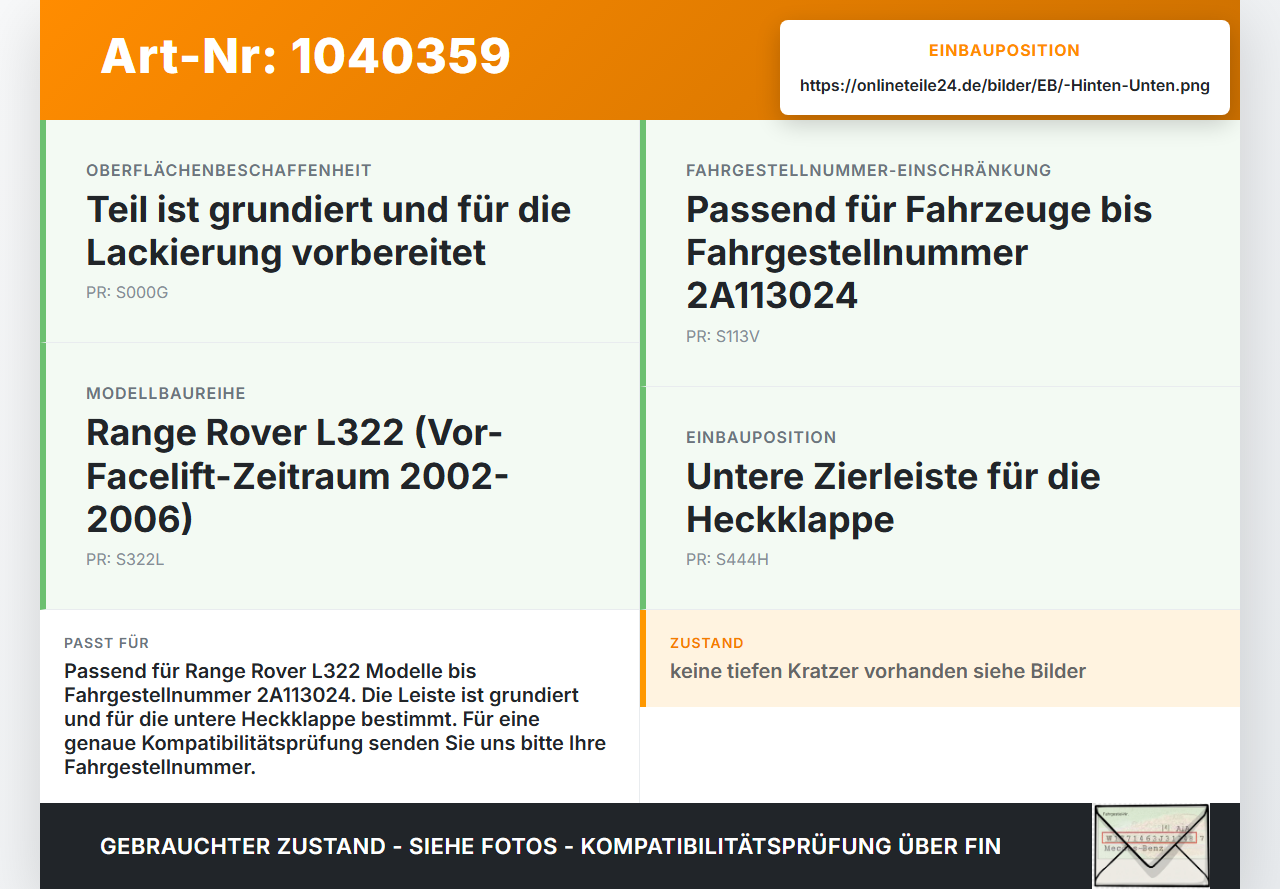This screenshot has height=889, width=1280.
Task: Click the GEBRAUCHTER ZUSTAND footer banner text
Action: (550, 846)
